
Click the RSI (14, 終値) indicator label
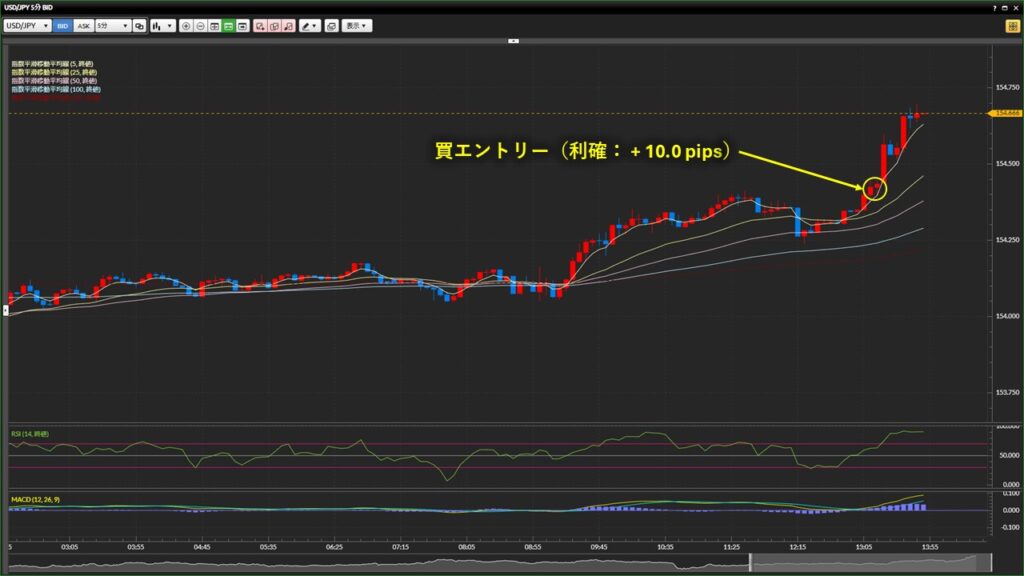30,433
